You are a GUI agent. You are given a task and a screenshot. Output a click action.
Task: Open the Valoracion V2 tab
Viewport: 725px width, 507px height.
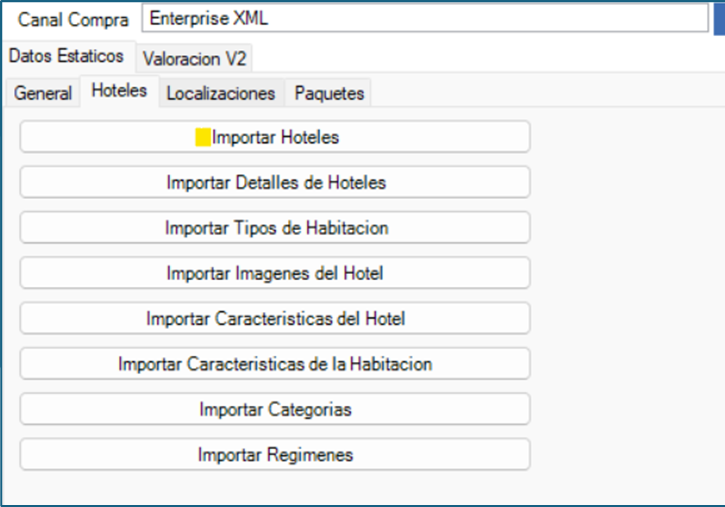pyautogui.click(x=194, y=59)
